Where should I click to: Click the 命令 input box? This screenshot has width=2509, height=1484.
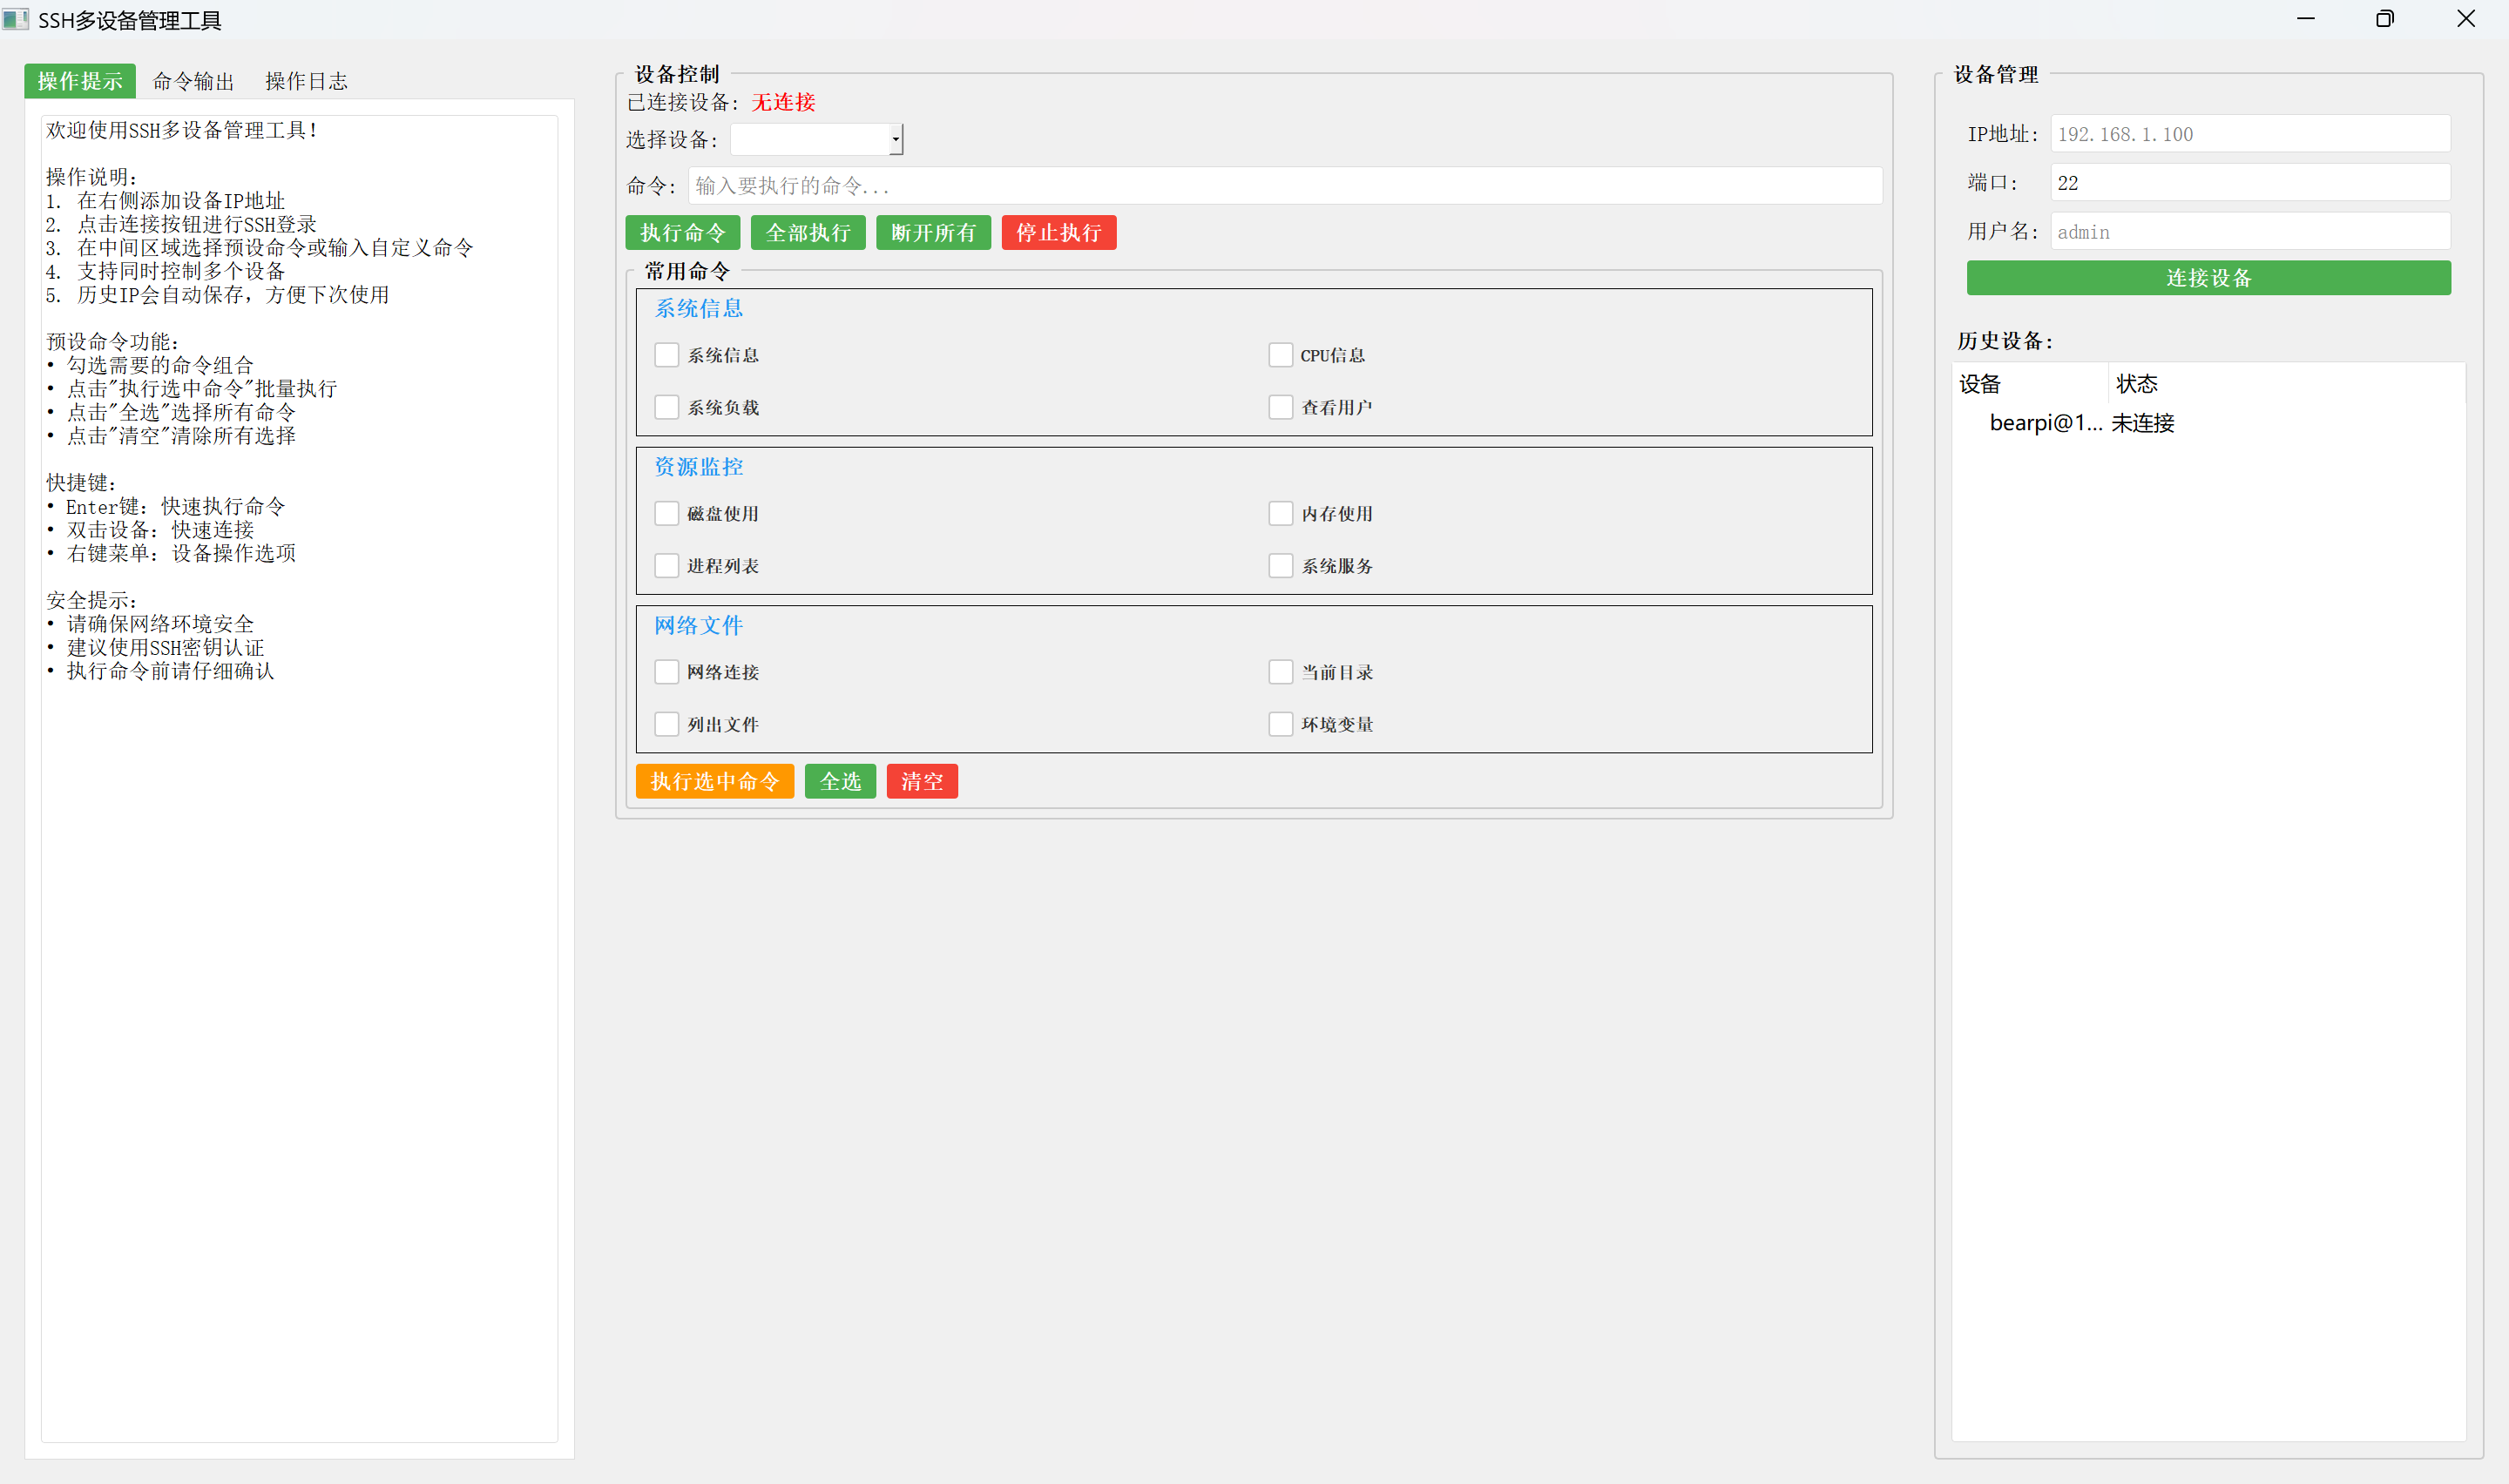click(x=1284, y=186)
